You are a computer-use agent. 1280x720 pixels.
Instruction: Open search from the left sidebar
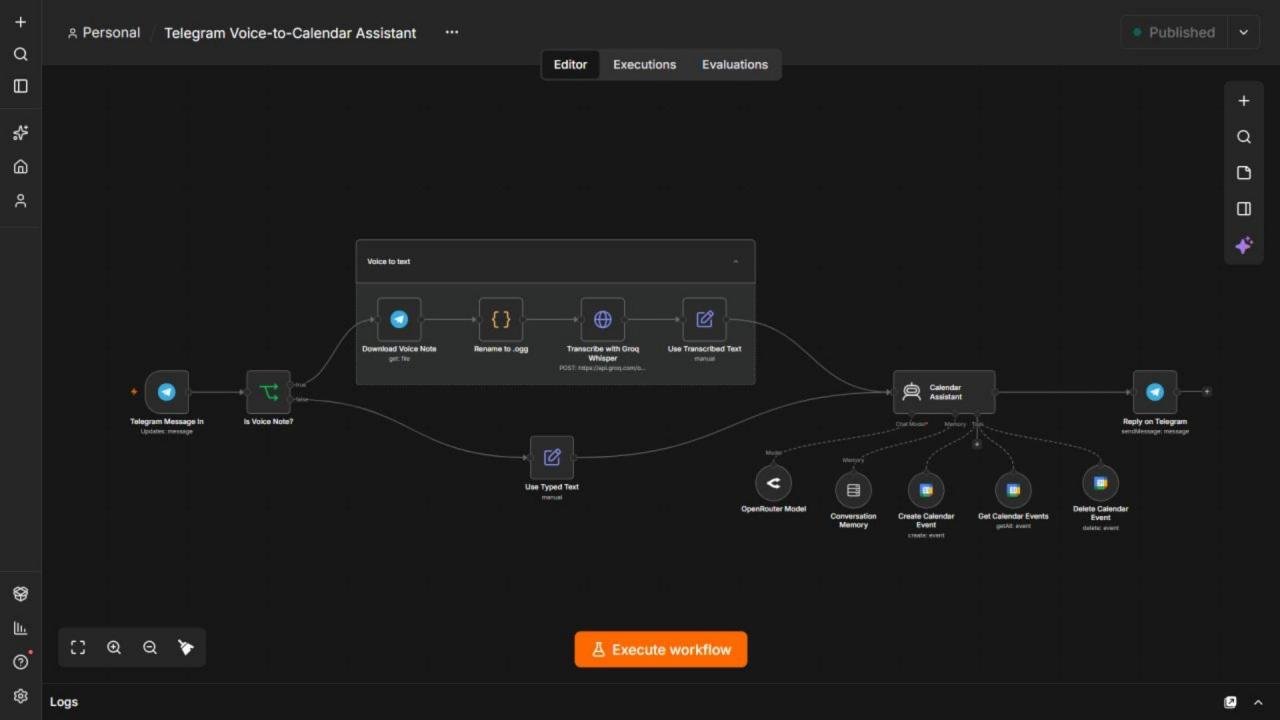point(20,54)
